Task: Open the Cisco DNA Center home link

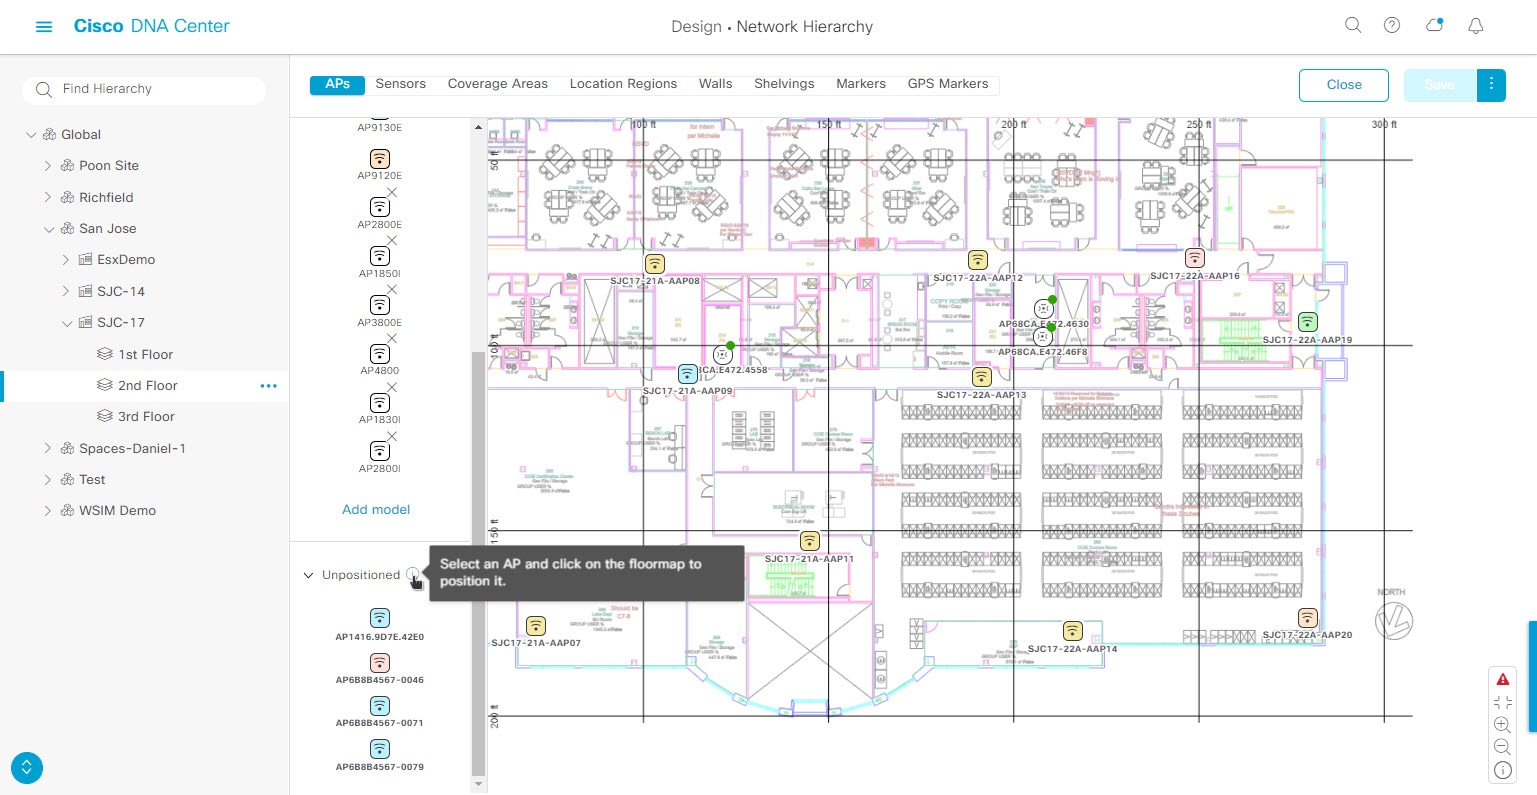Action: (x=152, y=26)
